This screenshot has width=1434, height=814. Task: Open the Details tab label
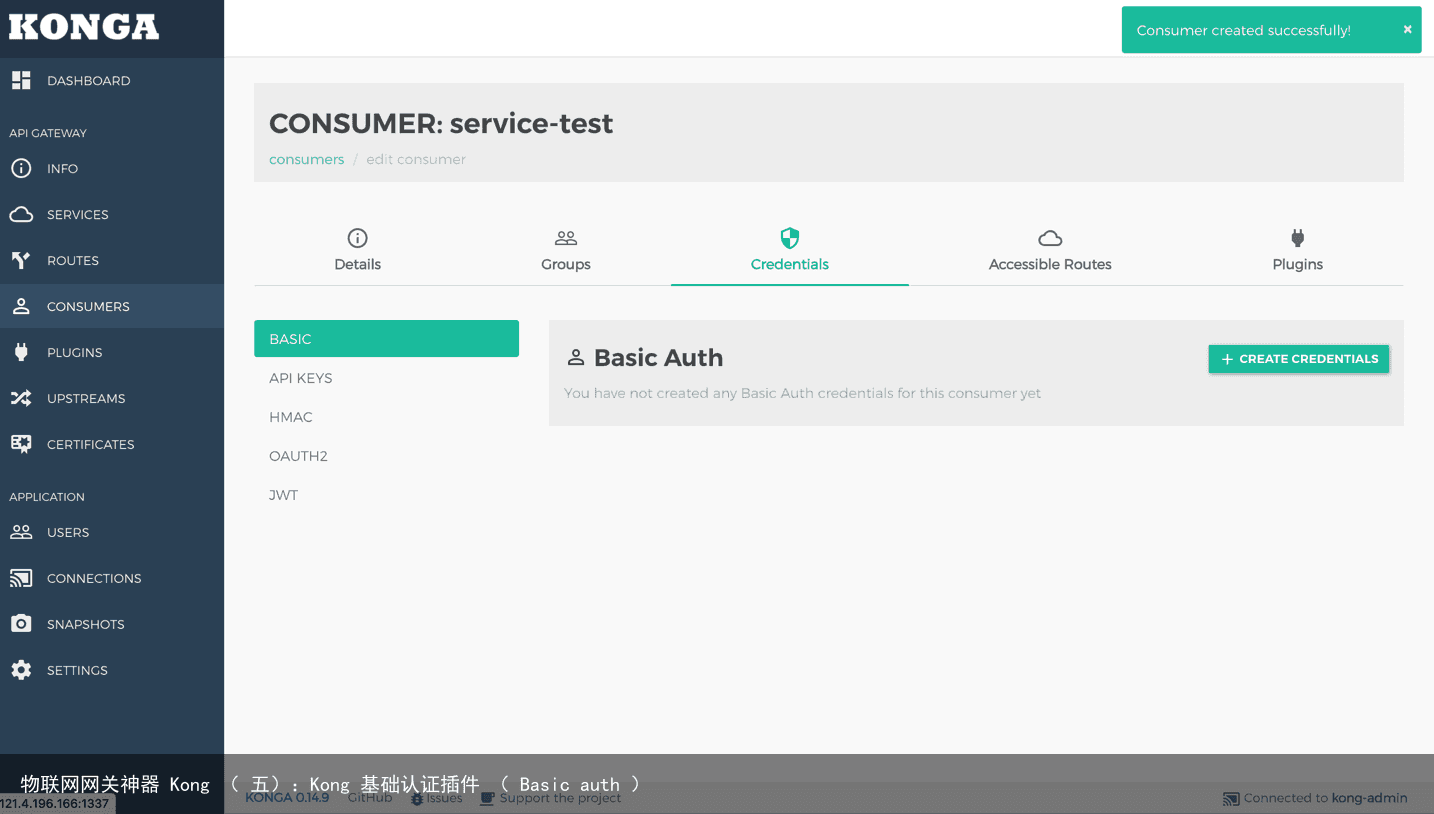[x=358, y=264]
